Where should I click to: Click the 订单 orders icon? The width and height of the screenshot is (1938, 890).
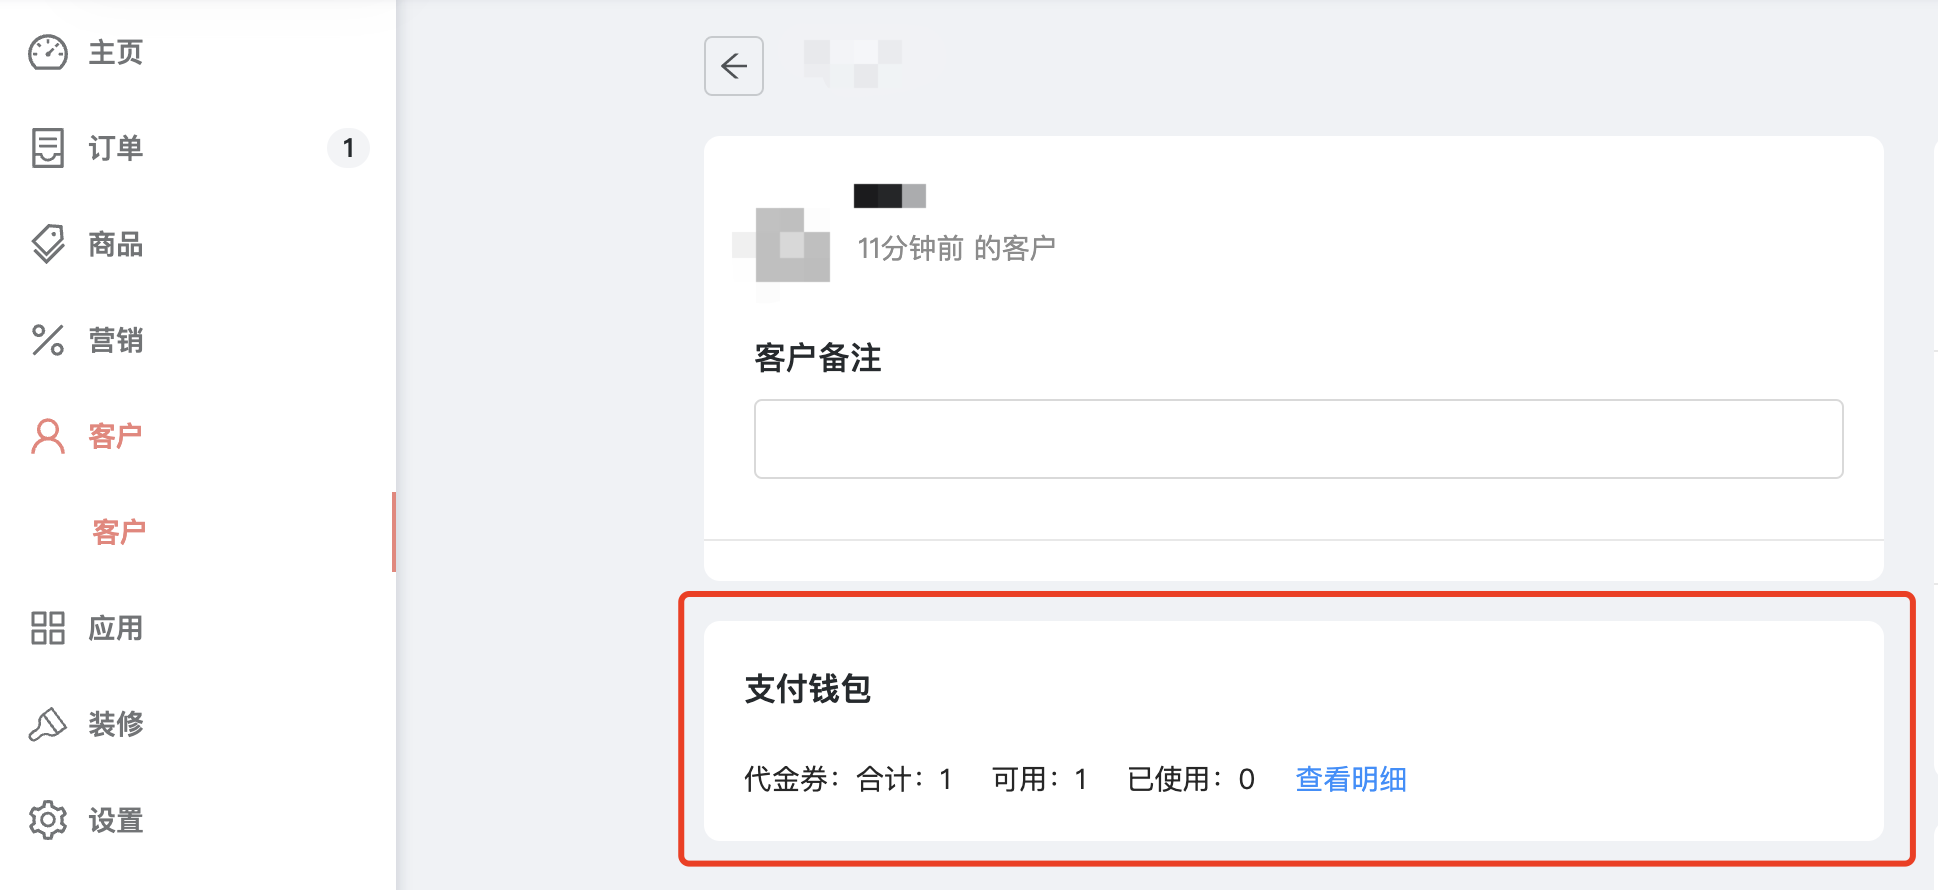[x=48, y=148]
